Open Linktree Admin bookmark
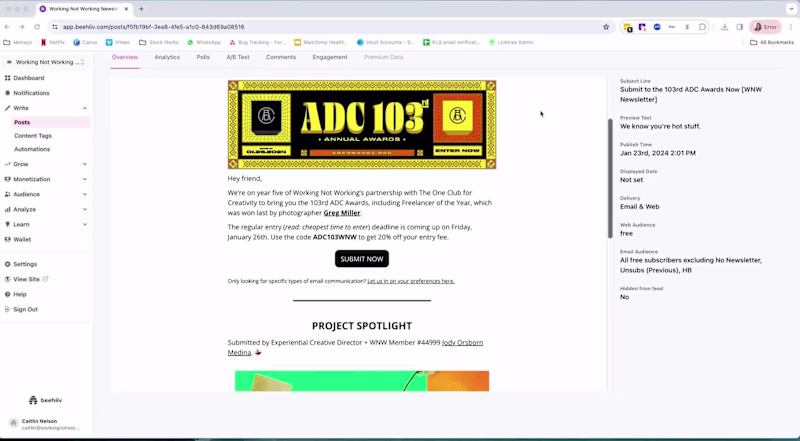 [511, 42]
